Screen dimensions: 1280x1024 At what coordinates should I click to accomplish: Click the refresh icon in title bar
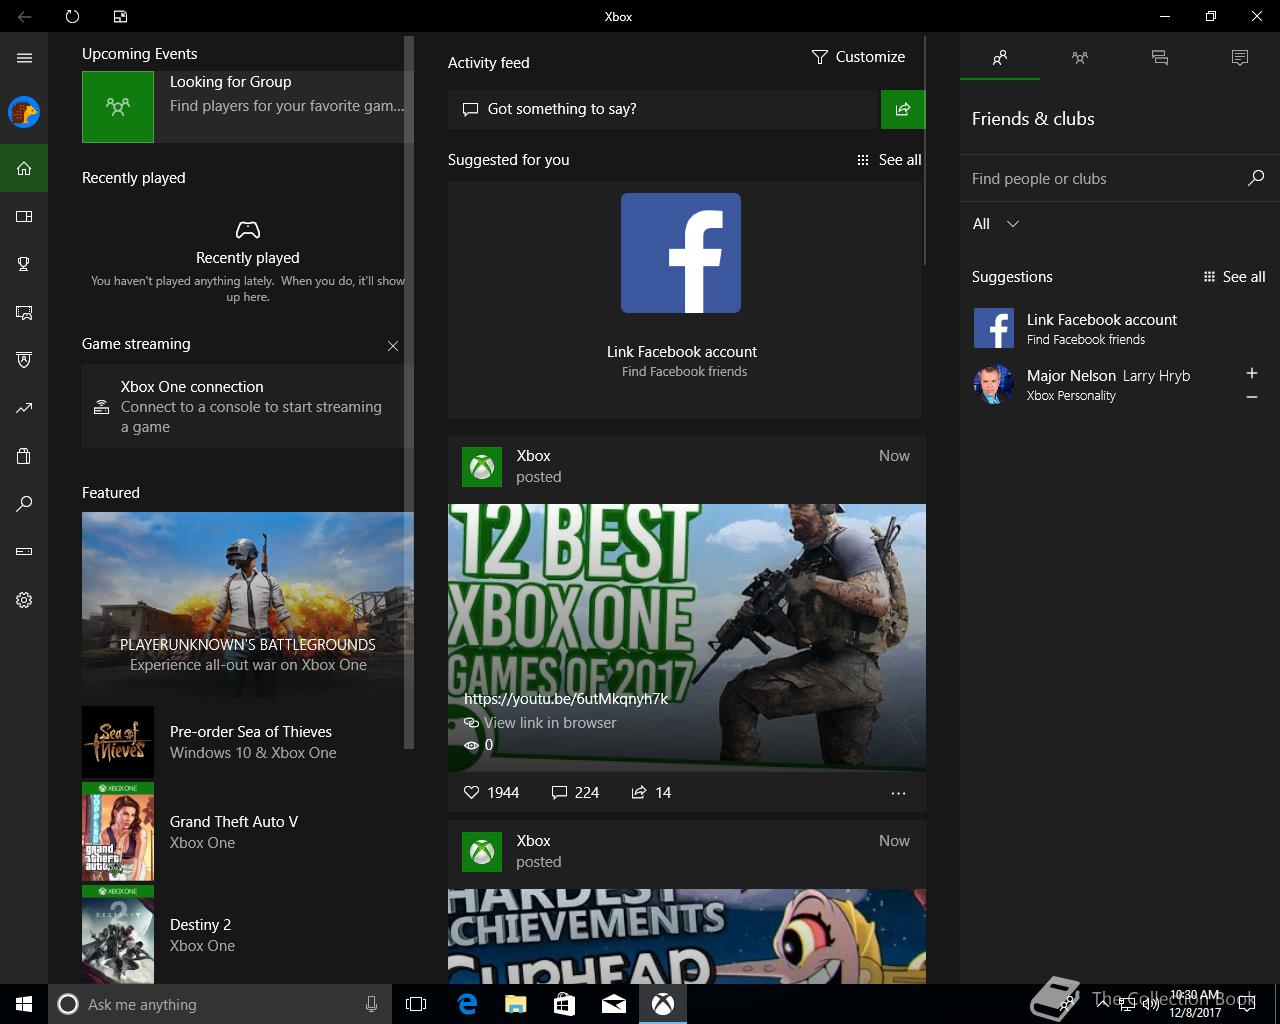[72, 16]
